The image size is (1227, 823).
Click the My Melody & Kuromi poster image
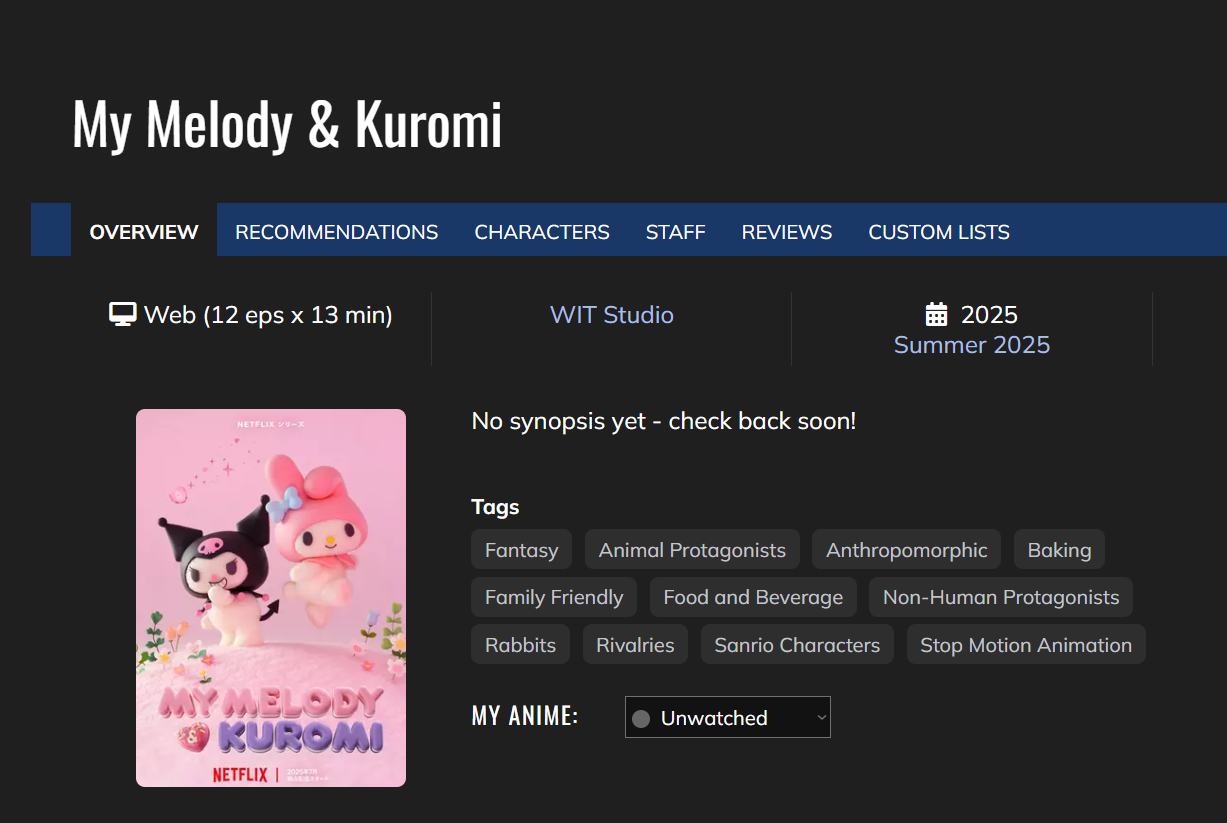point(271,598)
